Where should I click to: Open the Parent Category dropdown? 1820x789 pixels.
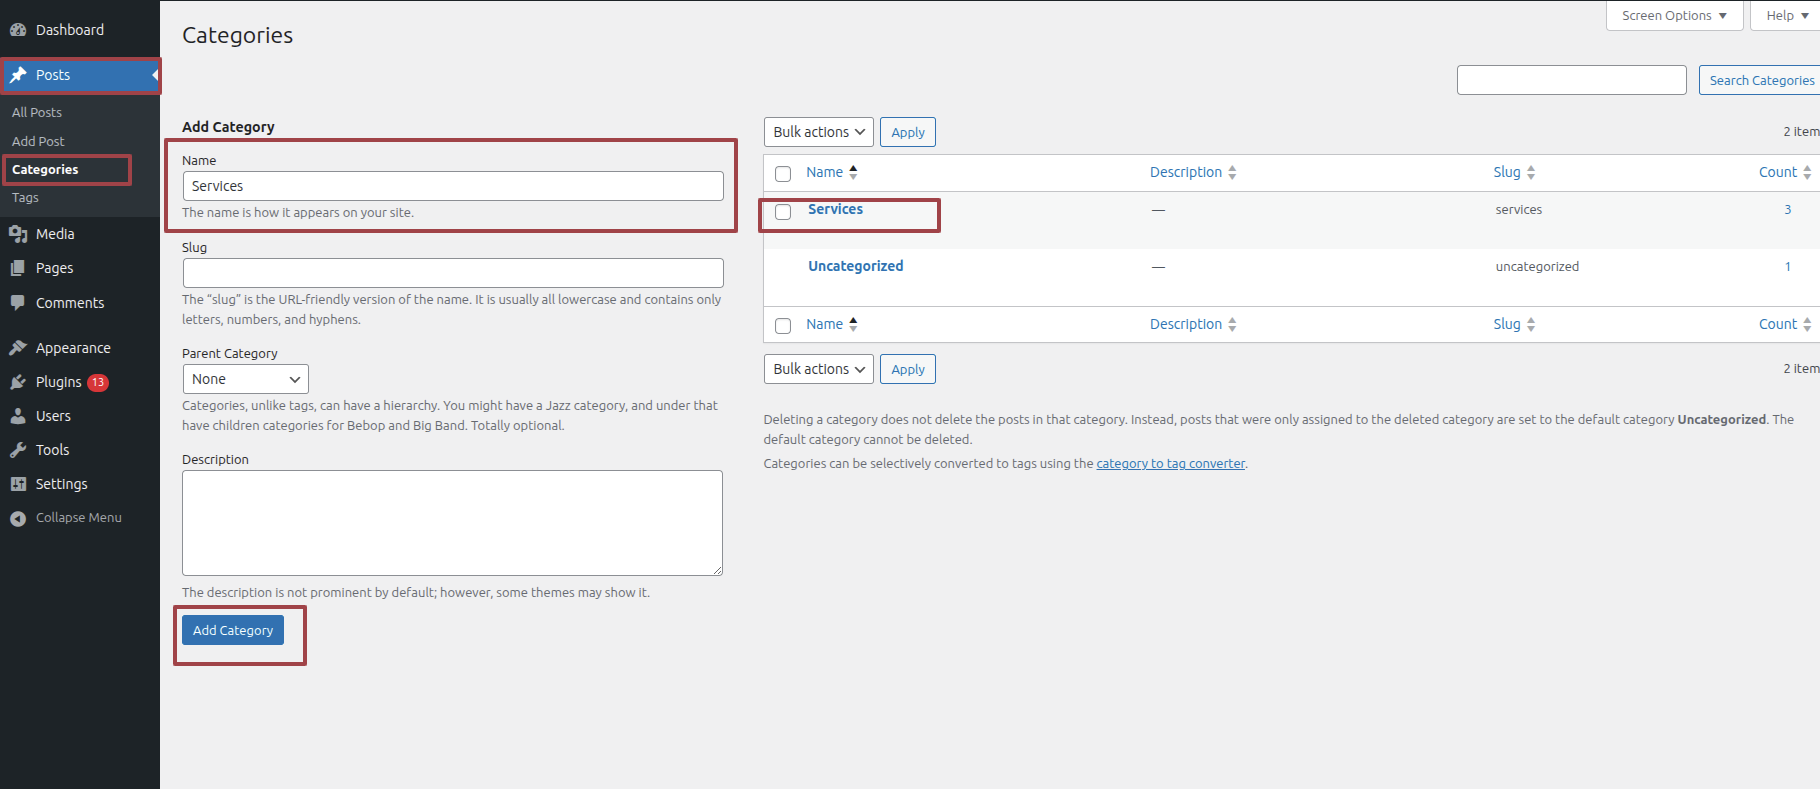[x=245, y=379]
